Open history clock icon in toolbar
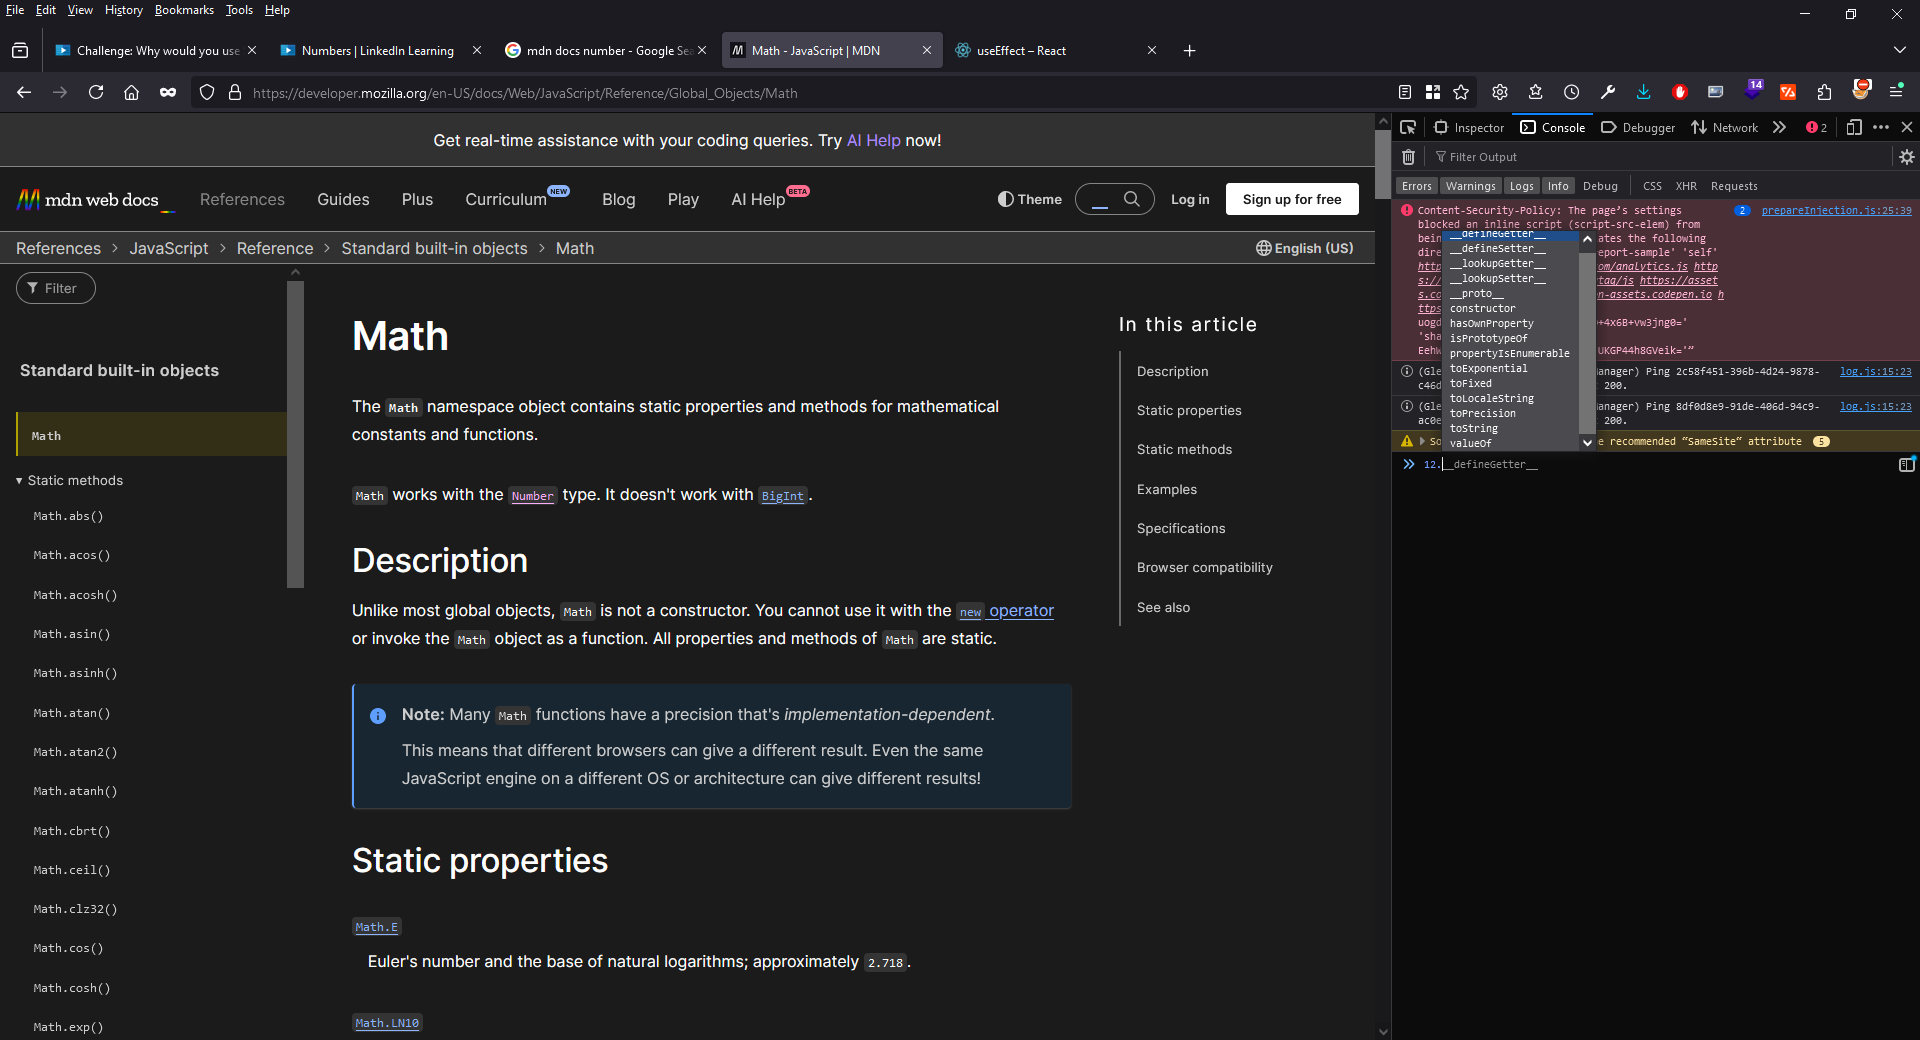The image size is (1920, 1040). click(x=1572, y=92)
